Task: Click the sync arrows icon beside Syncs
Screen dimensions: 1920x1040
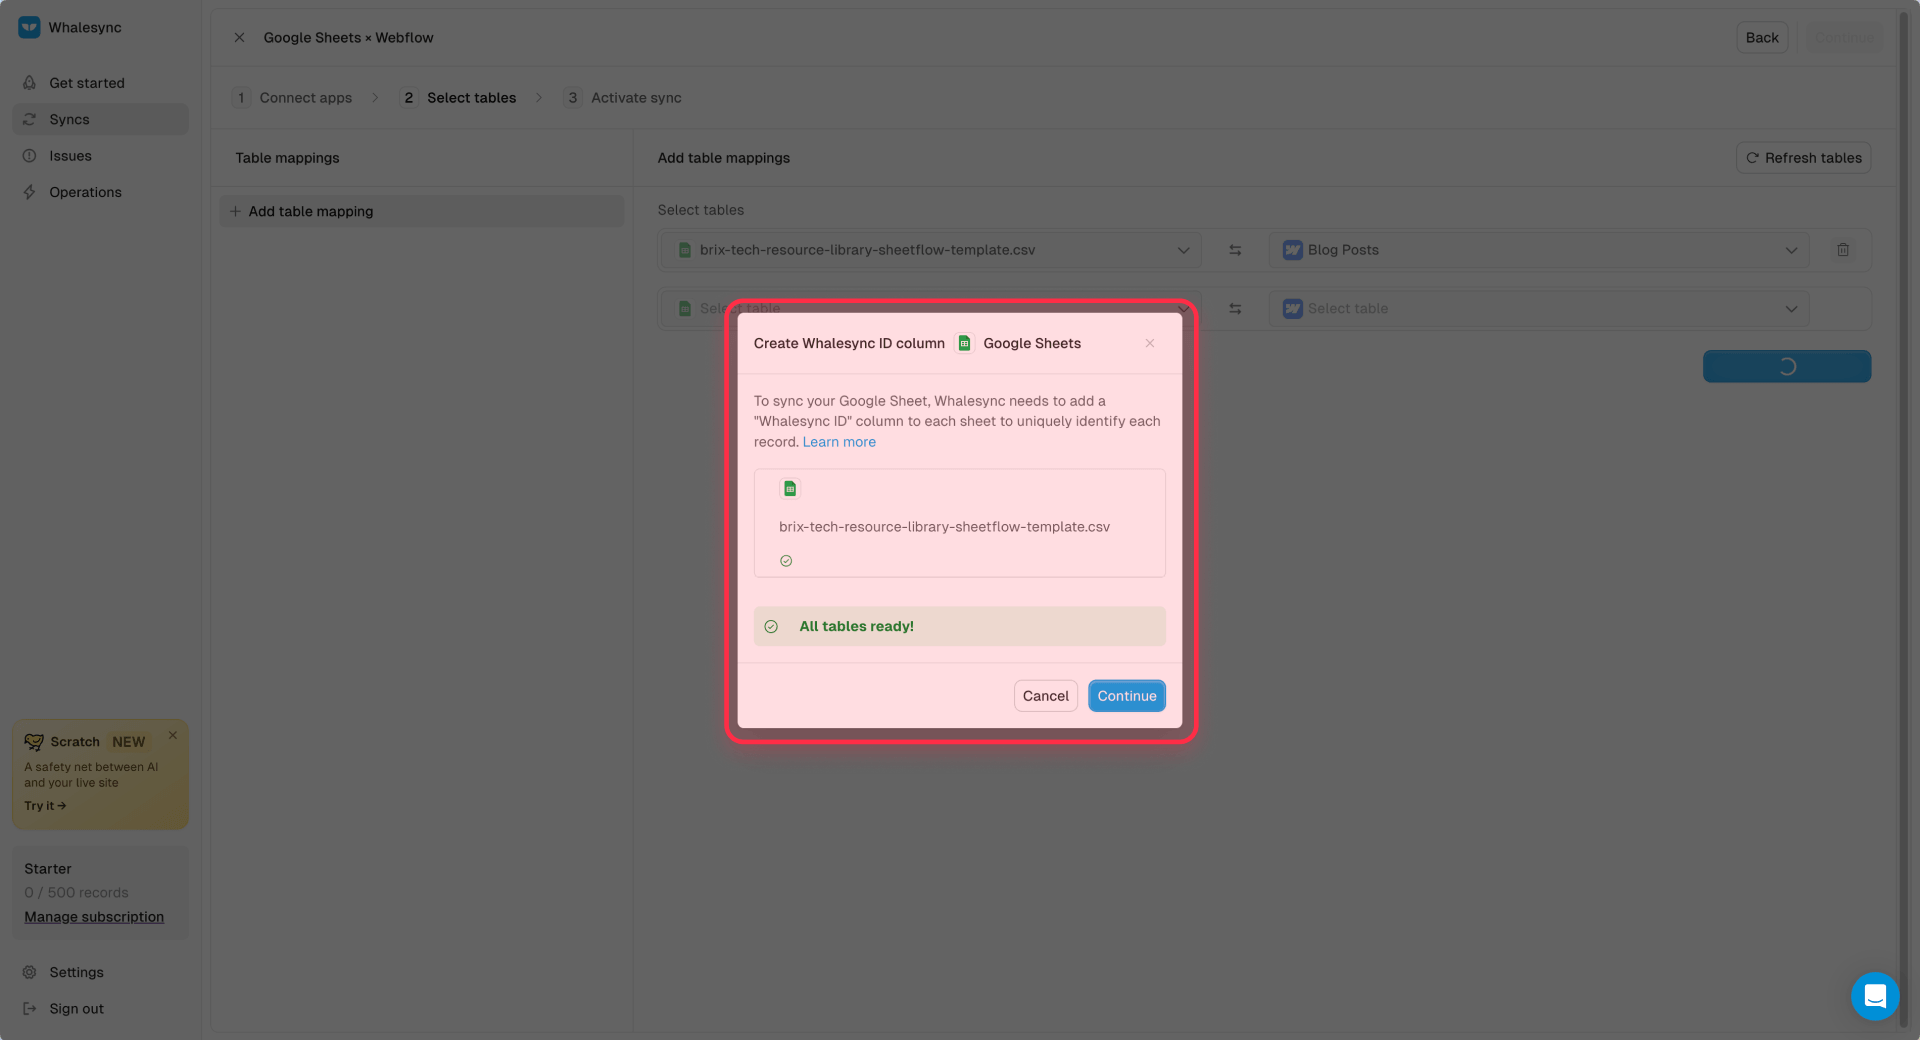Action: 30,119
